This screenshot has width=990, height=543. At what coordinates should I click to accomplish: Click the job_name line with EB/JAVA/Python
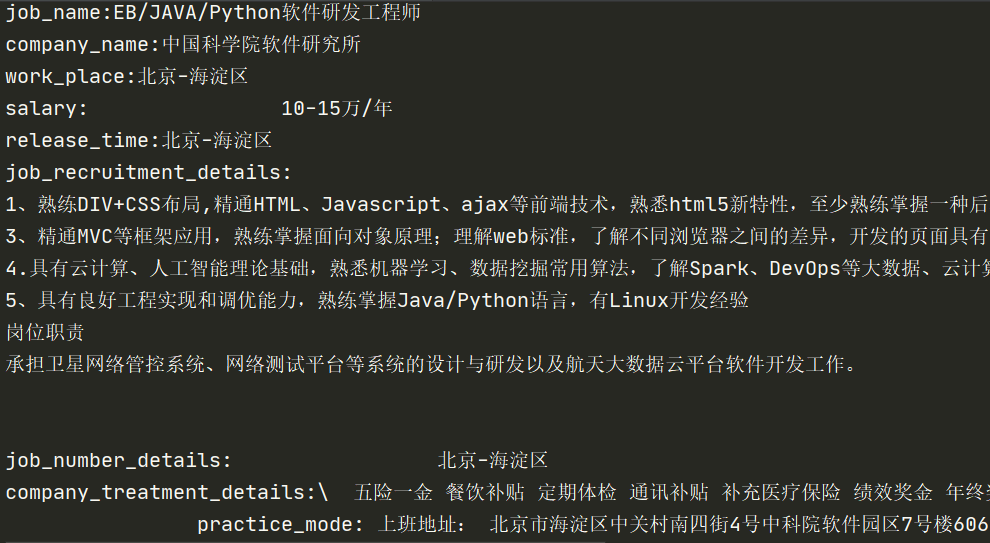click(x=213, y=13)
